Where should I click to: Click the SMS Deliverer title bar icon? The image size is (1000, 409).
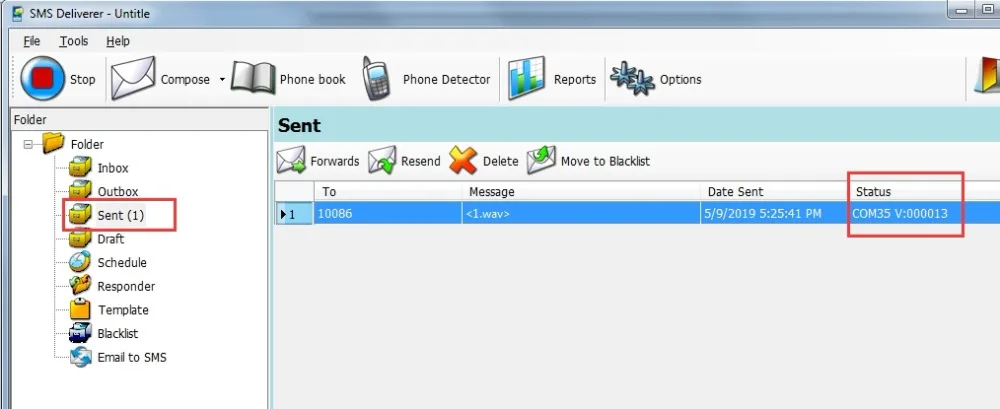[x=18, y=13]
